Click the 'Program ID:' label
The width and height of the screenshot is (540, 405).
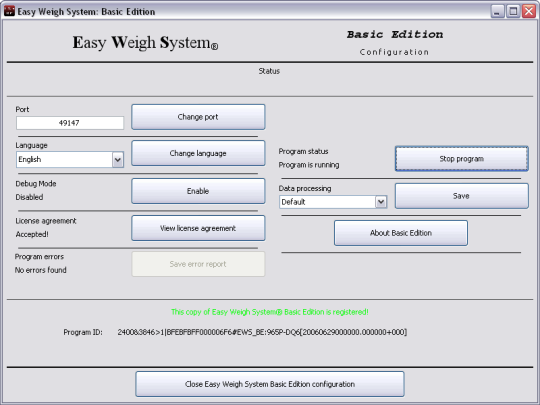[x=83, y=332]
